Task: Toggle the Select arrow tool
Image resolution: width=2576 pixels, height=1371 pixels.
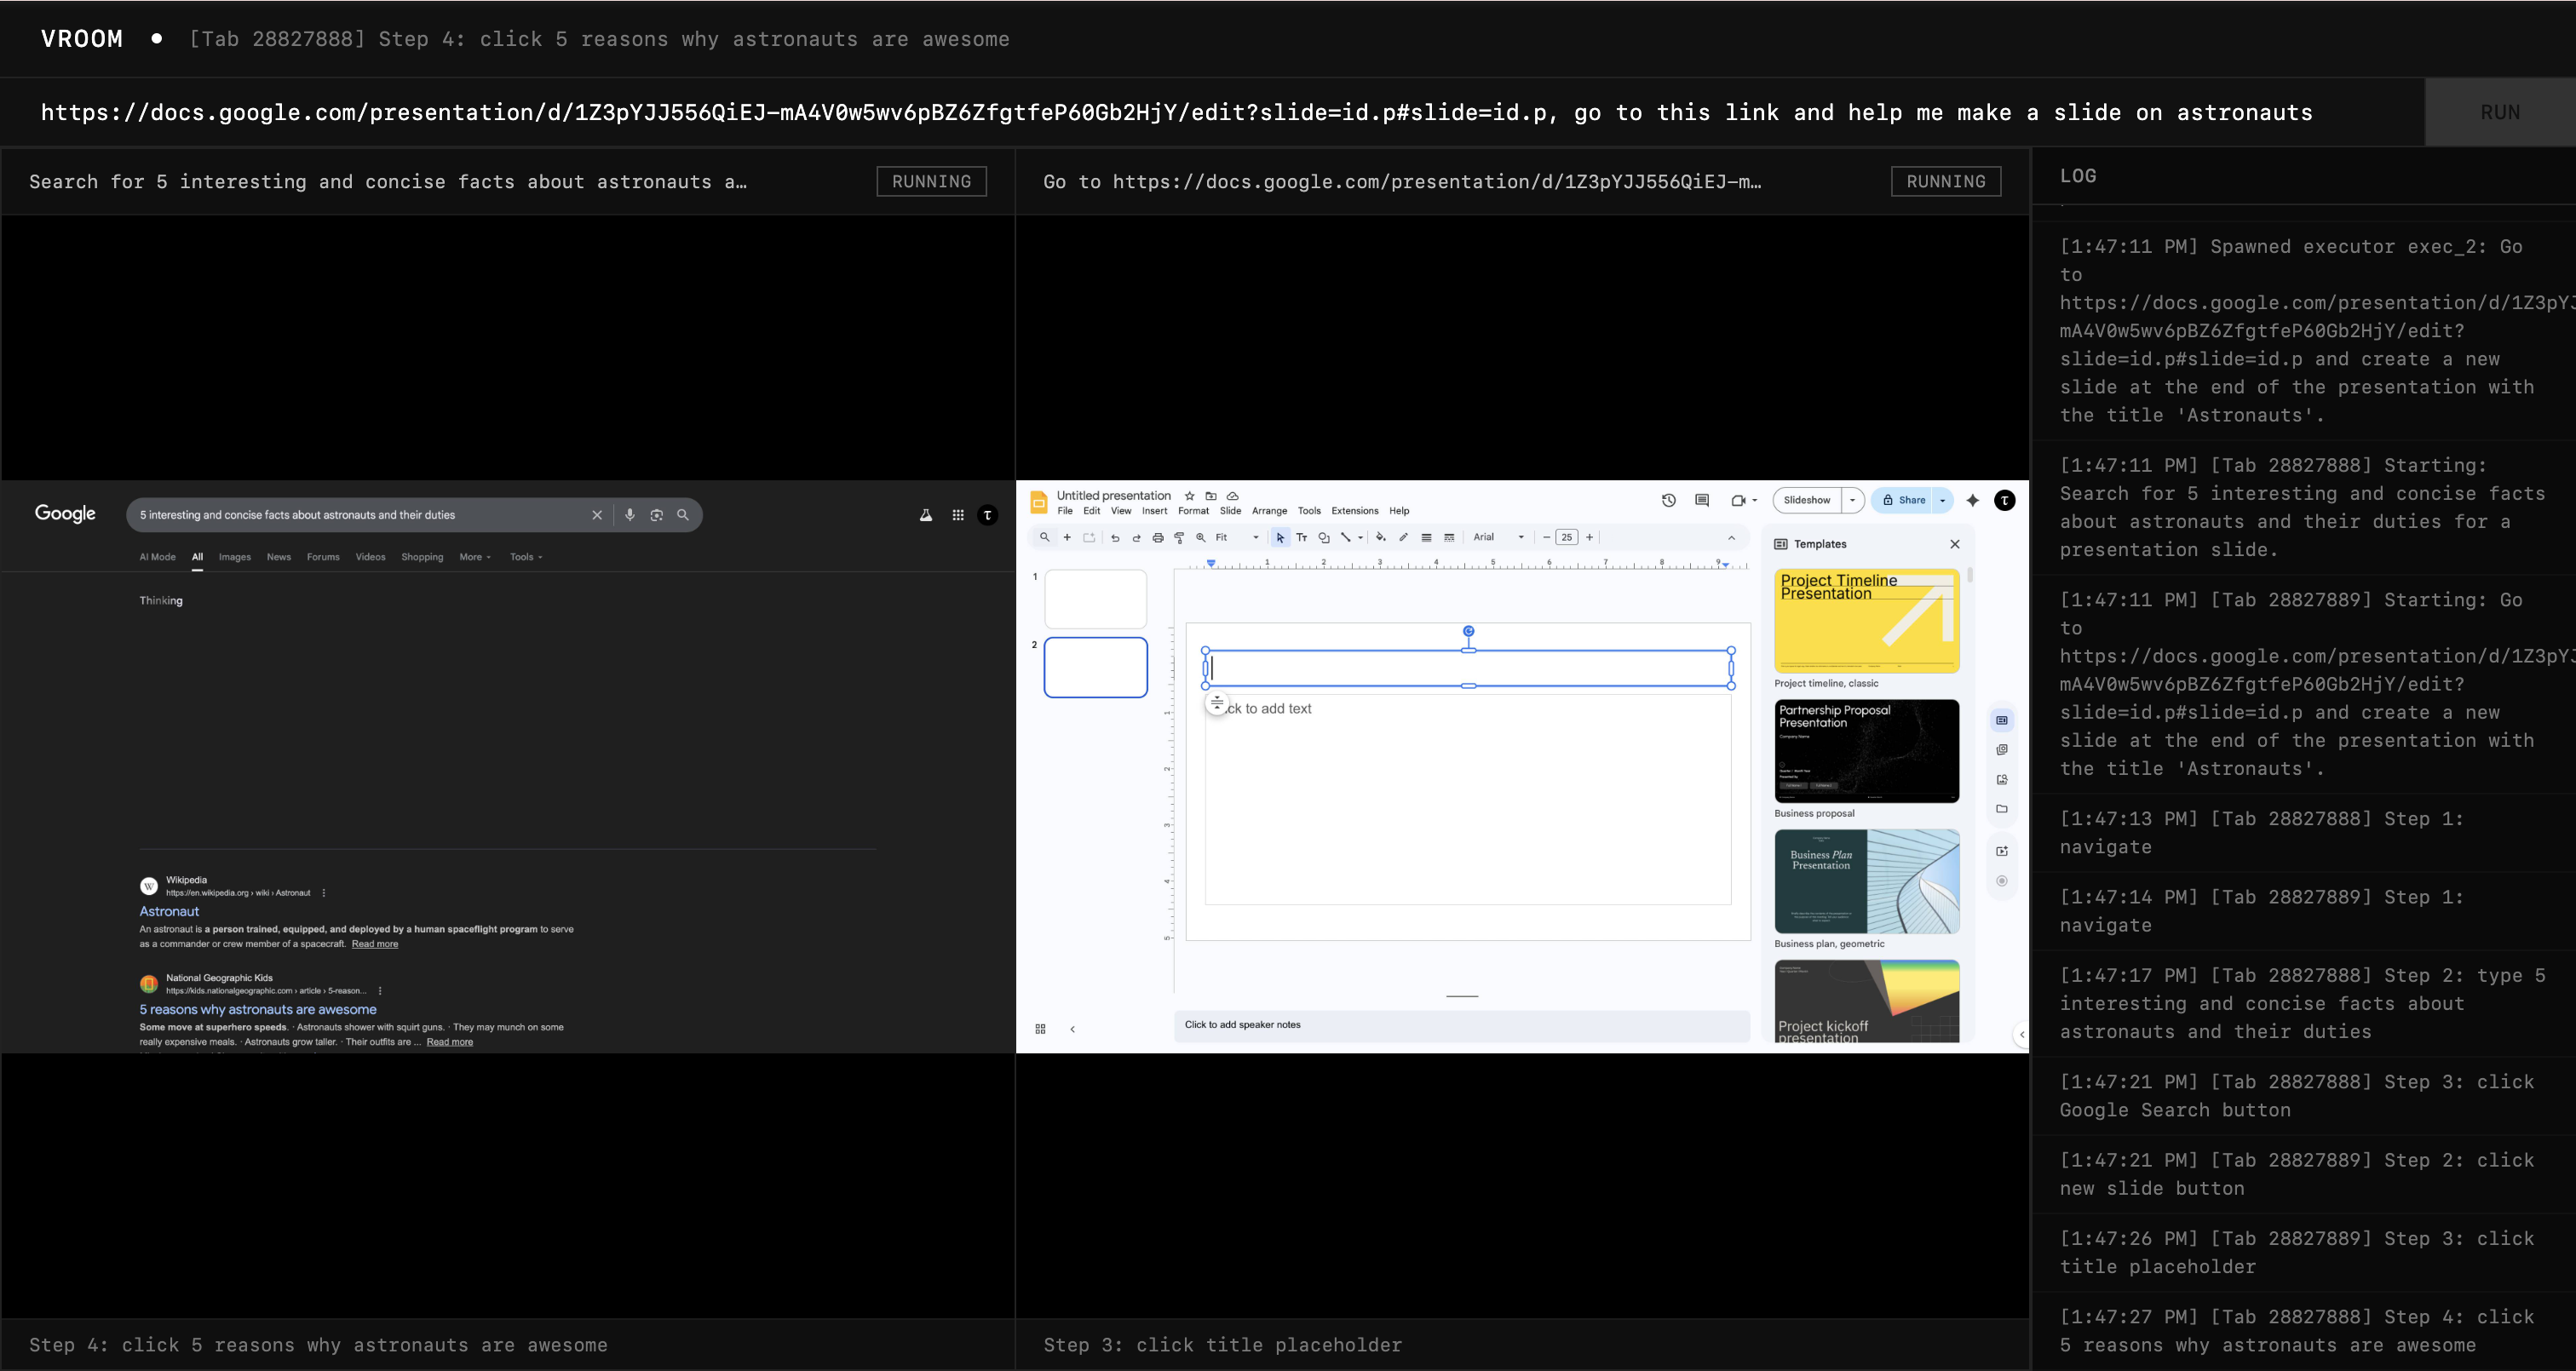Action: [1280, 537]
